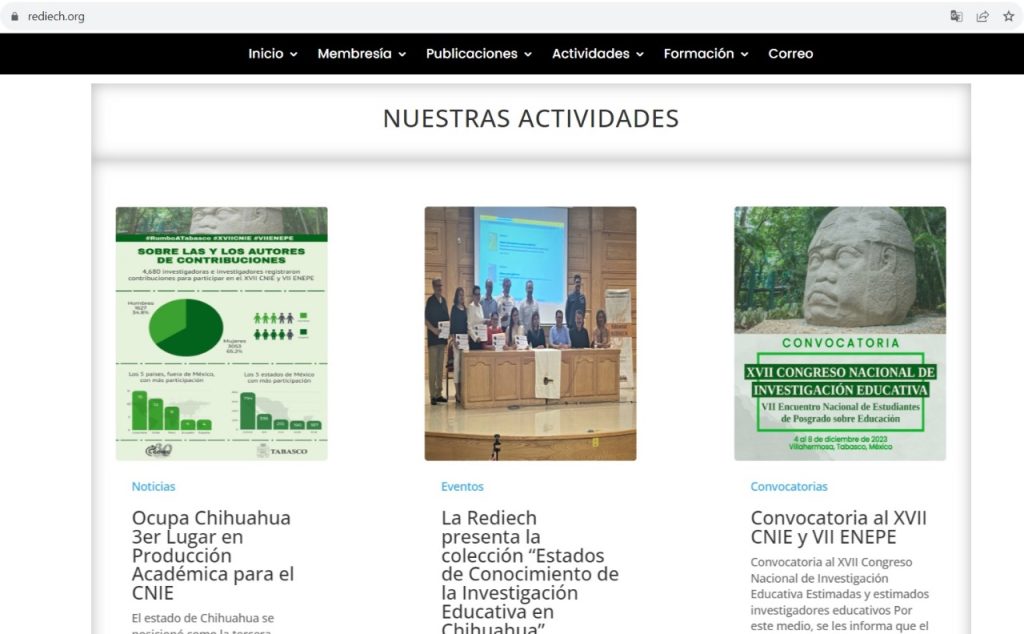Bookmark this page with the star icon
The height and width of the screenshot is (634, 1024).
1008,16
